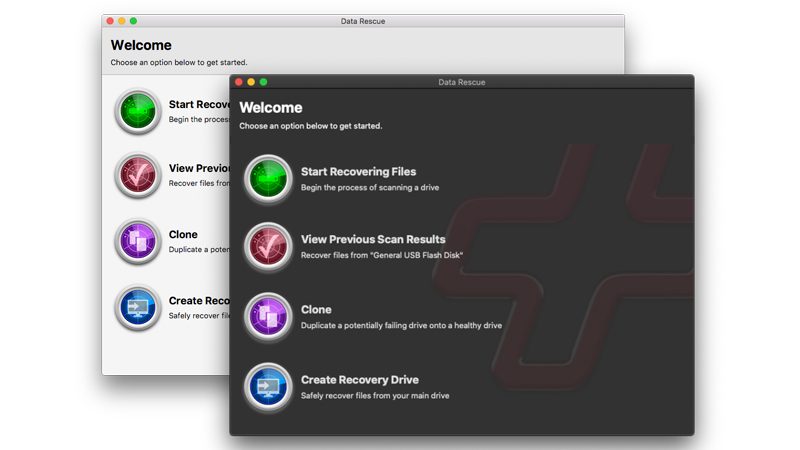
Task: Choose Create Recovery Drive heading in dark window
Action: [359, 380]
